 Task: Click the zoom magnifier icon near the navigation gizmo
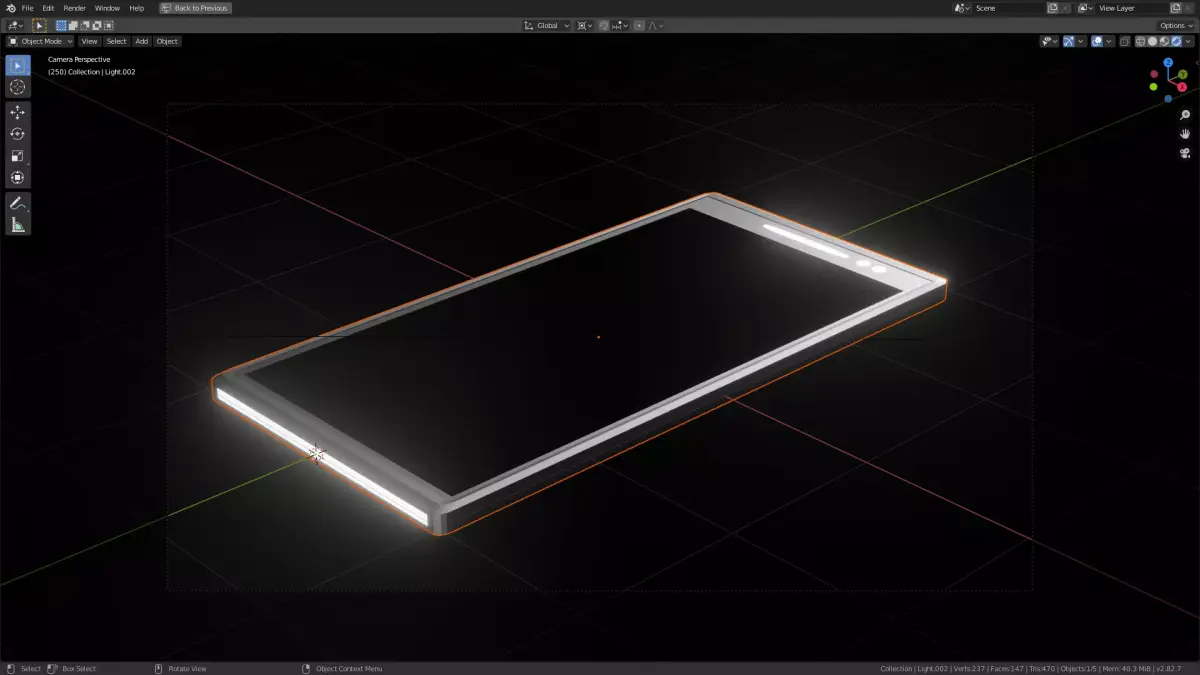point(1184,113)
